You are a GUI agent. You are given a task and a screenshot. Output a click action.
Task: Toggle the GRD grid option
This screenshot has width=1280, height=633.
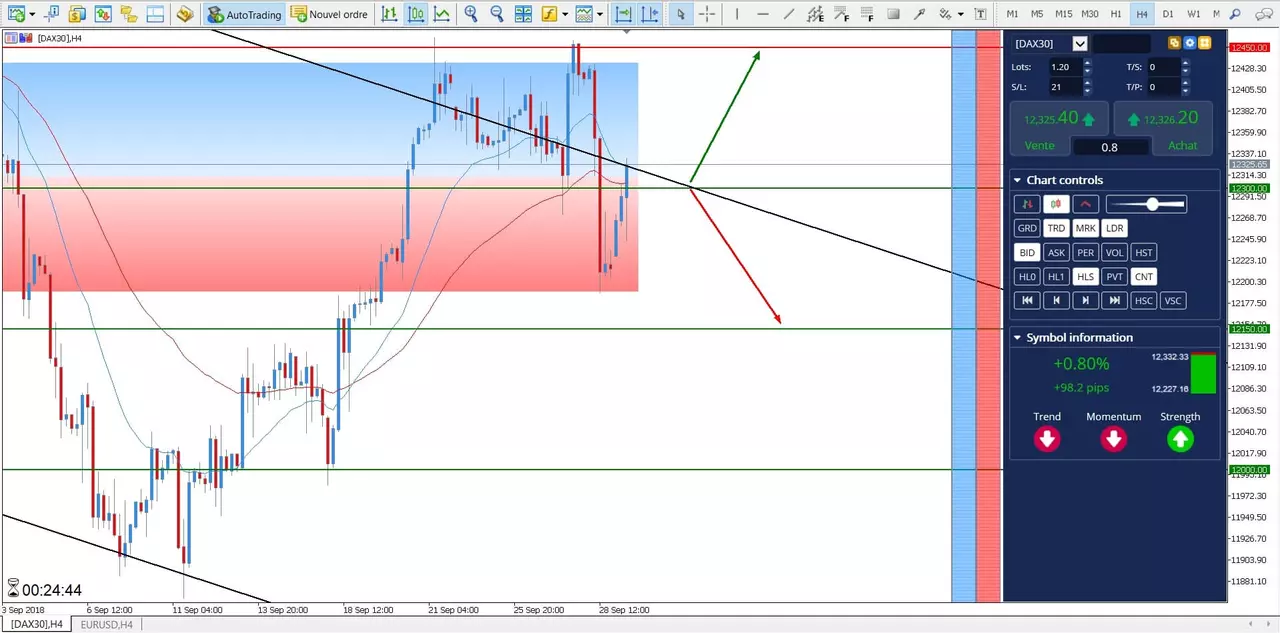pos(1027,228)
